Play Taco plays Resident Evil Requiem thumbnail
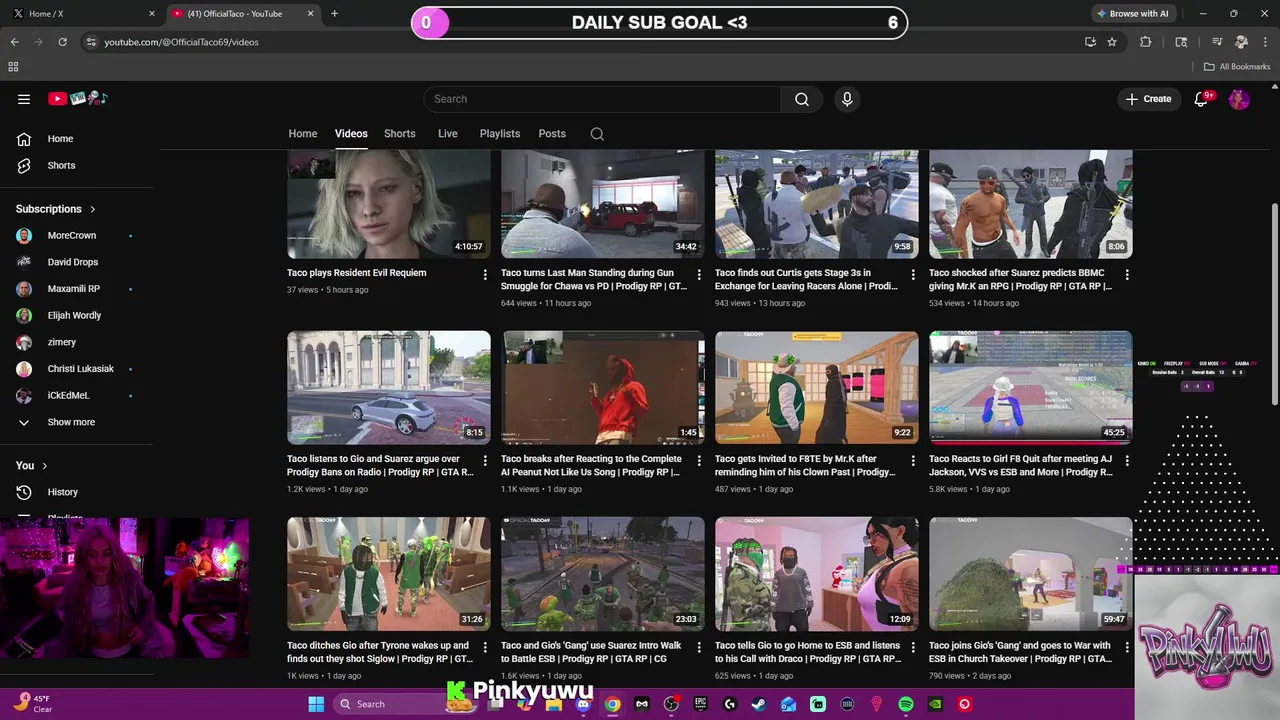This screenshot has height=720, width=1280. coord(389,204)
